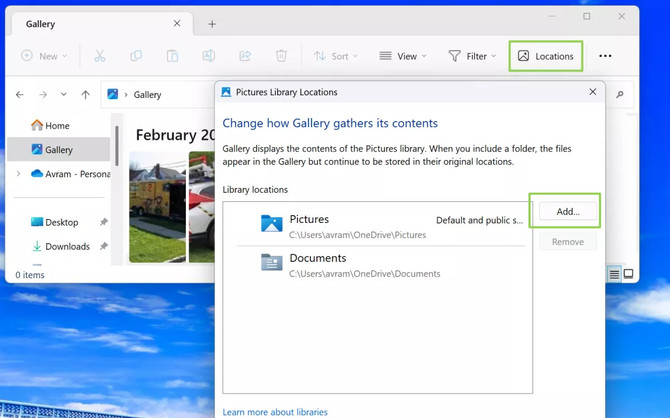Open the See more ellipsis menu
The width and height of the screenshot is (670, 418).
click(605, 56)
